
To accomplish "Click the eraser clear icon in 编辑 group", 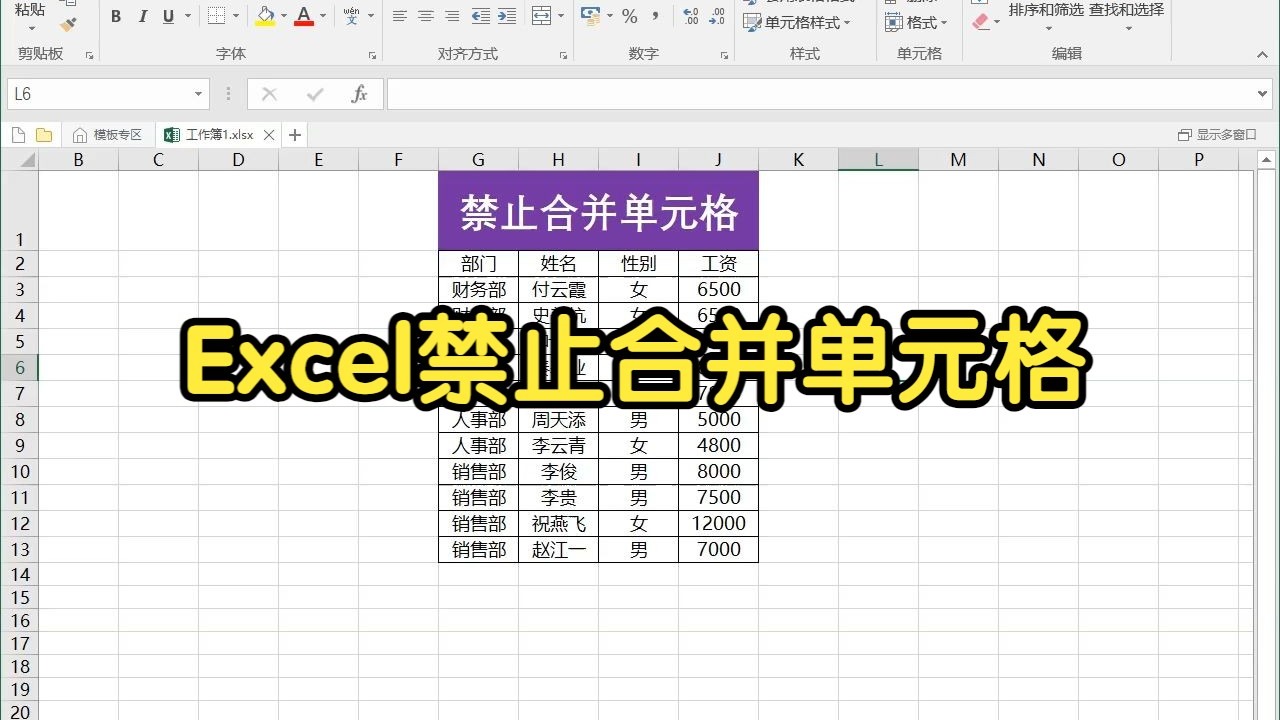I will [982, 22].
